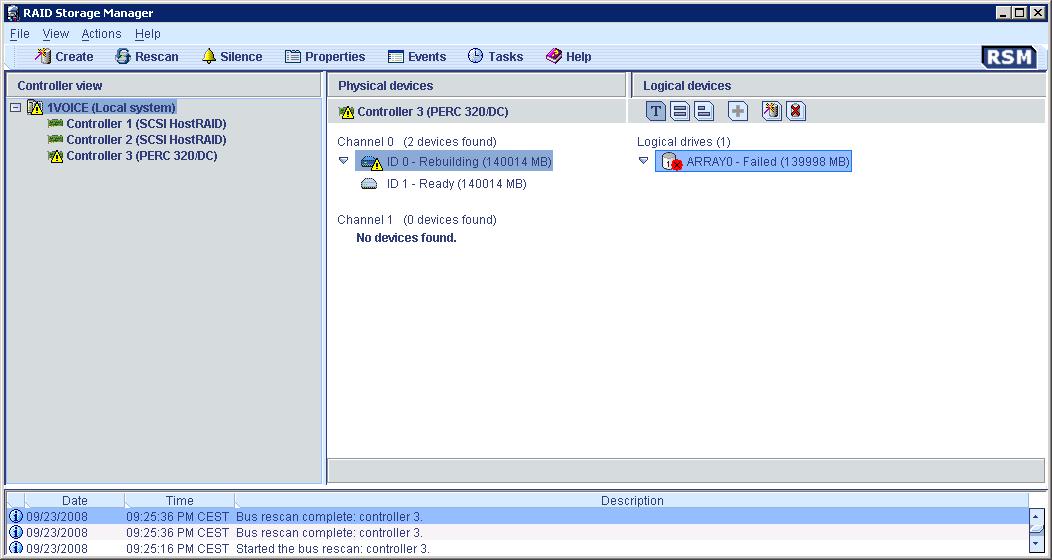Click warning icon beside Controller 3 in tree

click(56, 156)
